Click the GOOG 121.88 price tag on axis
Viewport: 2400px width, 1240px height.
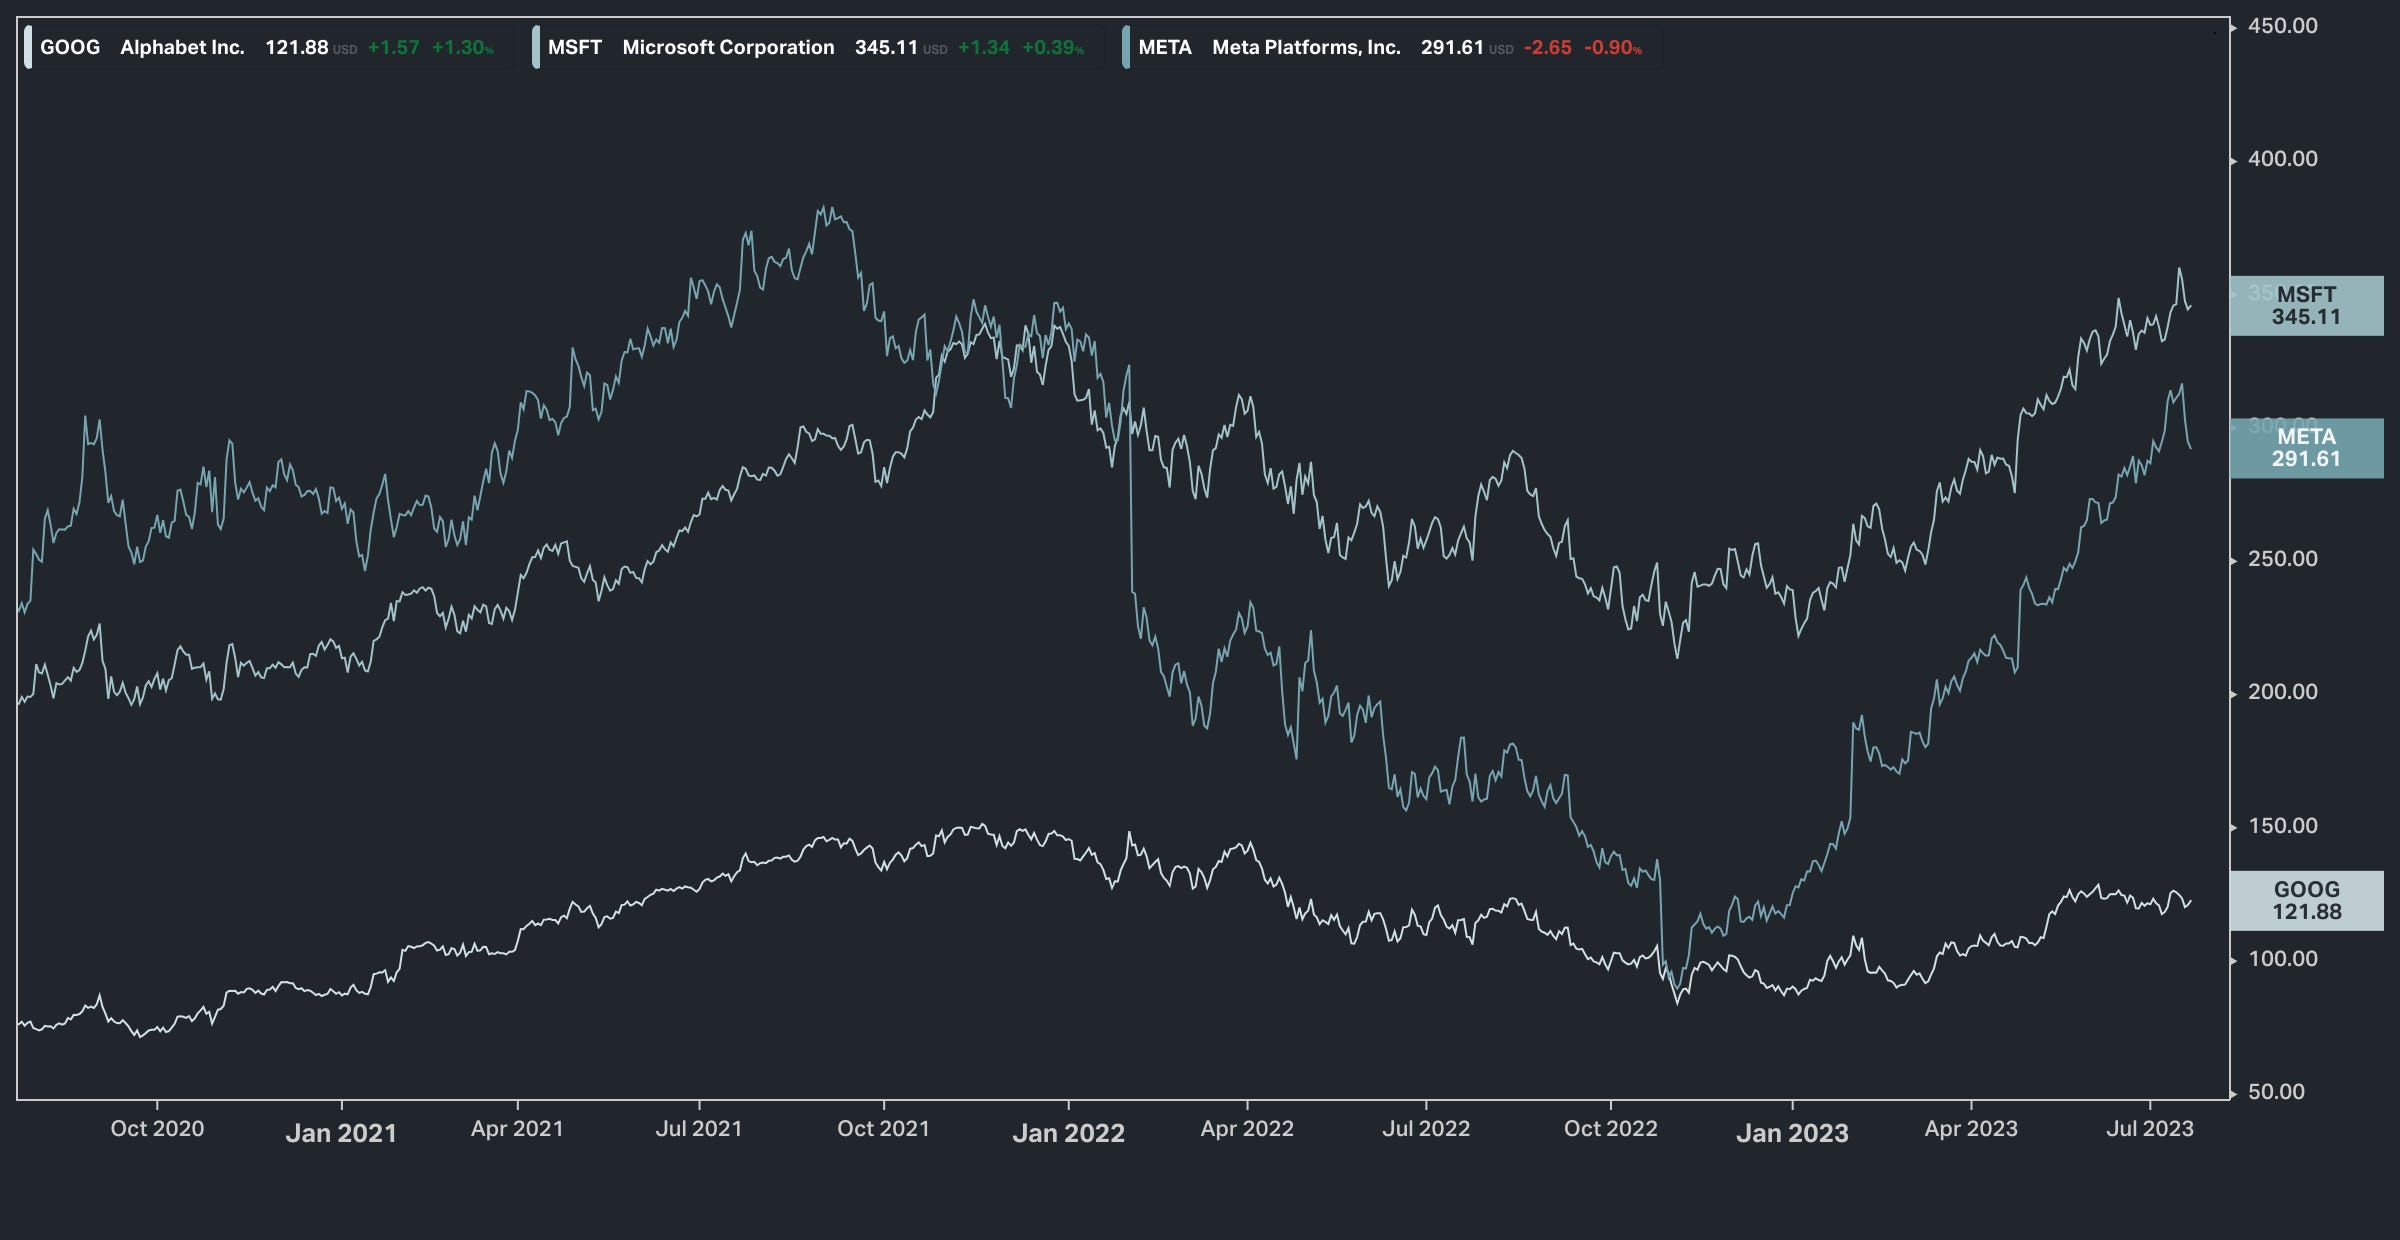[x=2306, y=901]
